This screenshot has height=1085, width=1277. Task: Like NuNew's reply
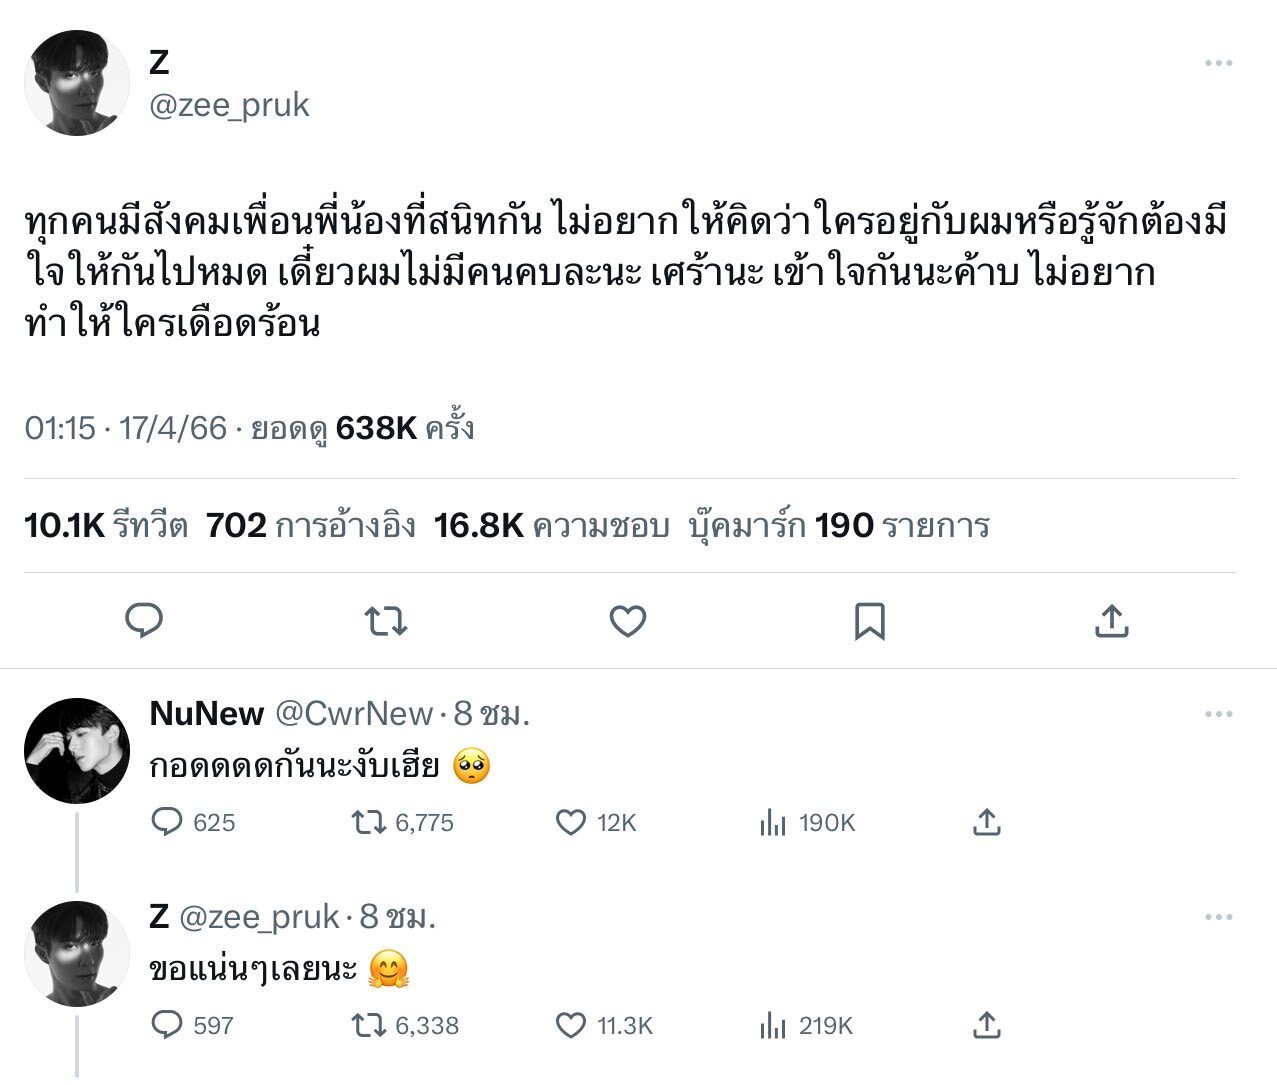click(x=570, y=822)
